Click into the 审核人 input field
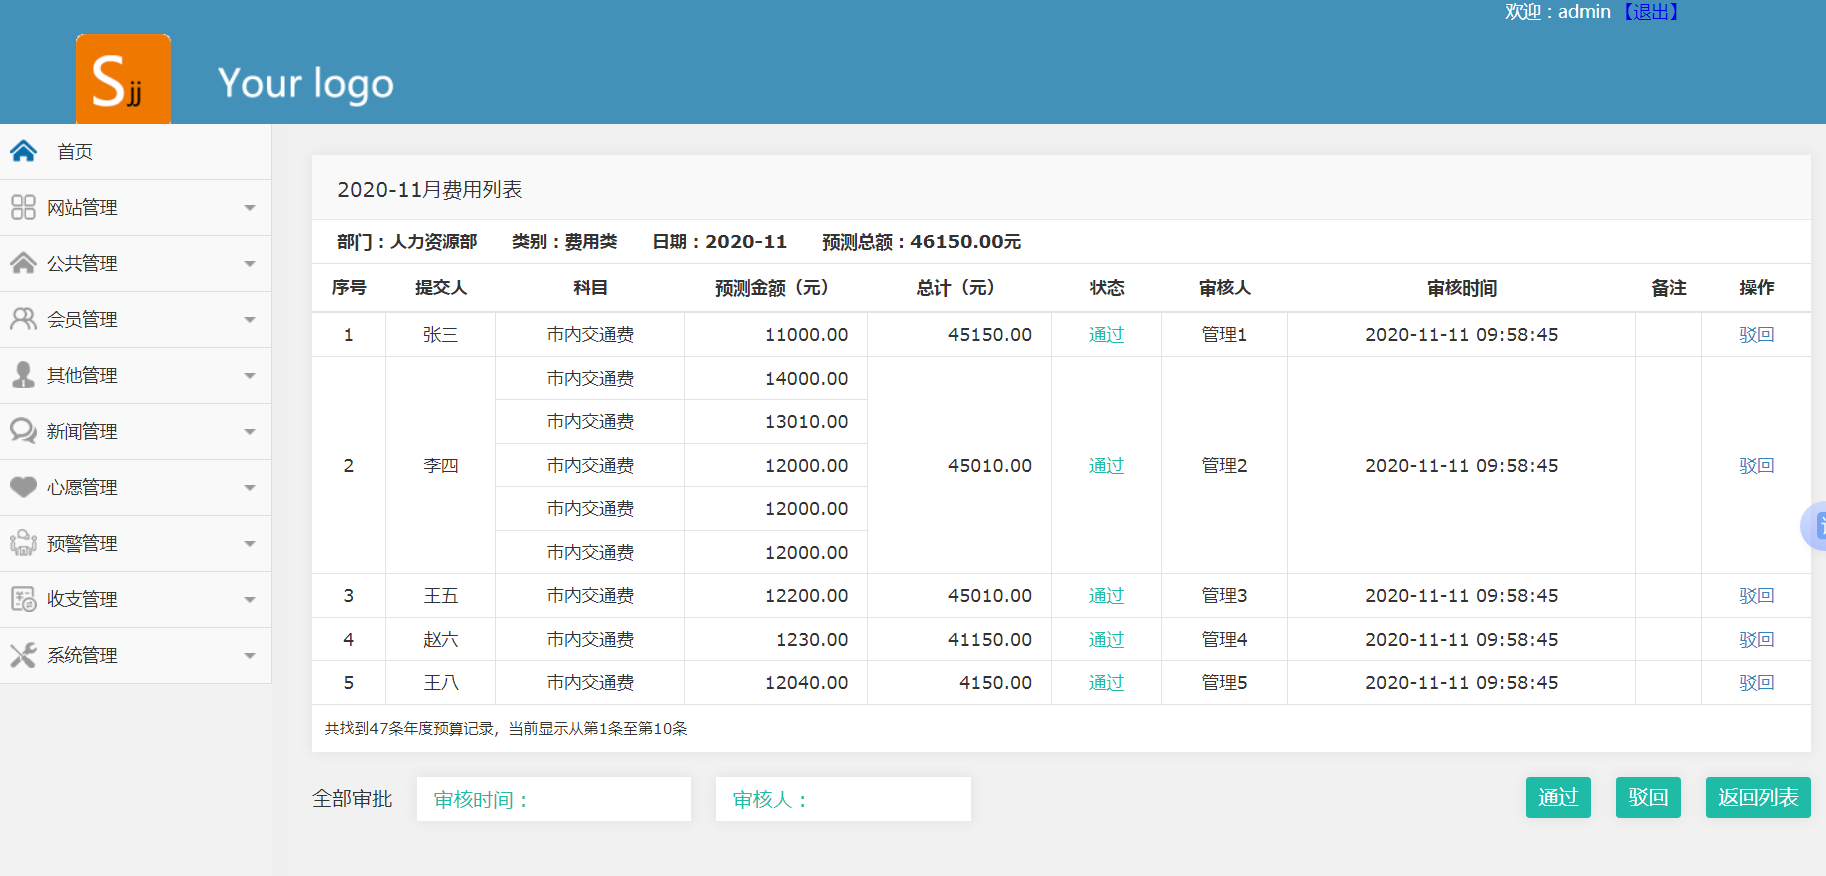Viewport: 1826px width, 876px height. (842, 799)
